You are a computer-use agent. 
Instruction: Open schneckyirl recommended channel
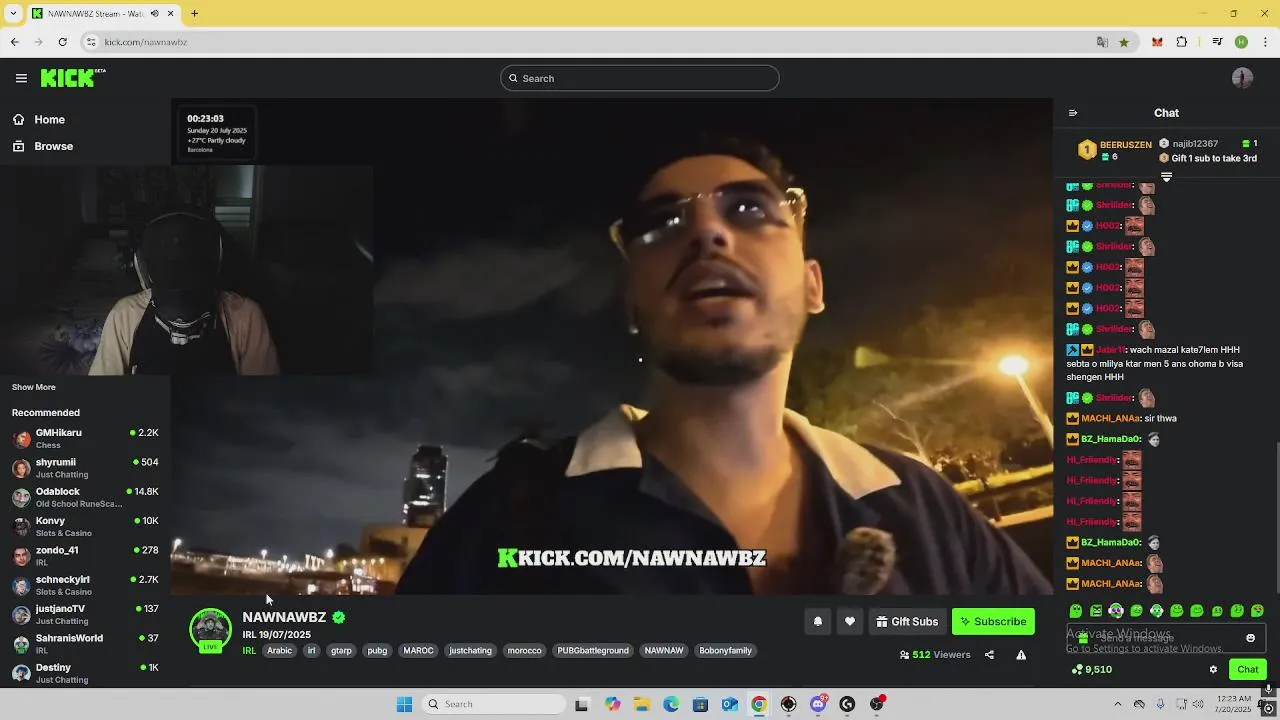pyautogui.click(x=85, y=585)
